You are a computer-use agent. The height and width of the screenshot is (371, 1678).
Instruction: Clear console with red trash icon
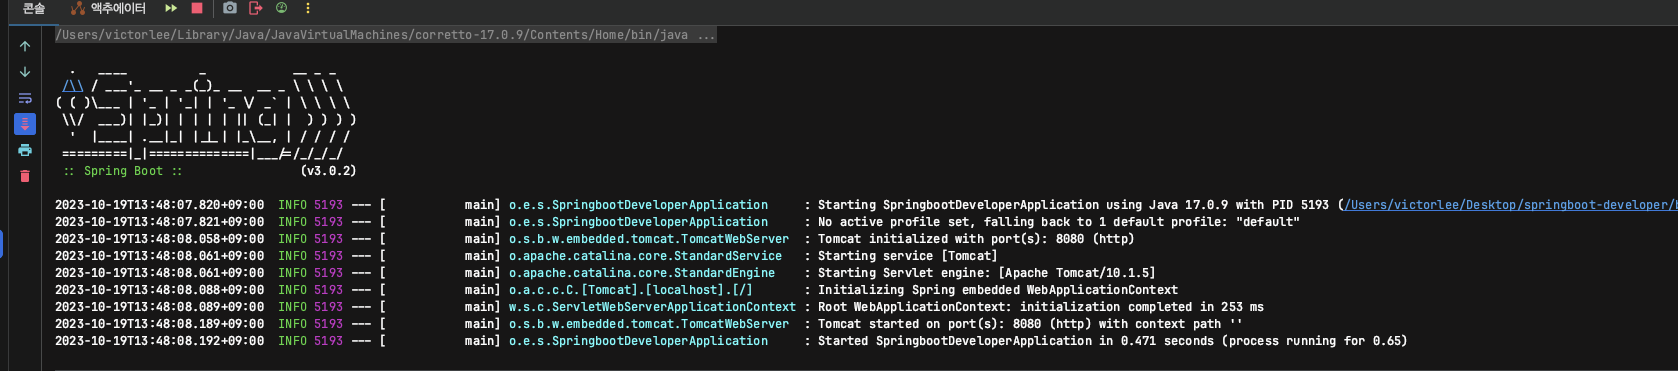point(25,176)
